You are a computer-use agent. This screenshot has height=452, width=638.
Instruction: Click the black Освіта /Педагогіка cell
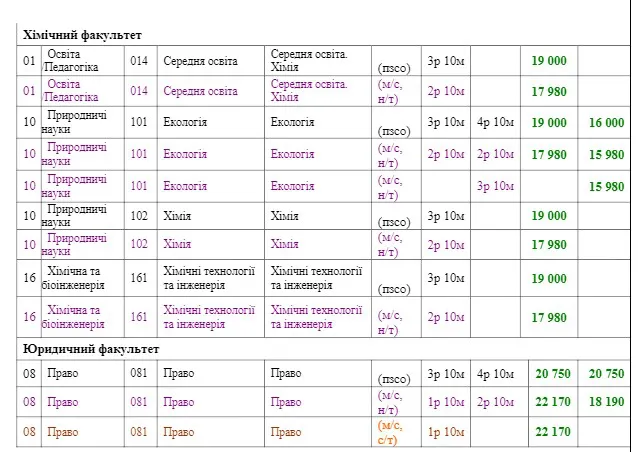tap(70, 61)
